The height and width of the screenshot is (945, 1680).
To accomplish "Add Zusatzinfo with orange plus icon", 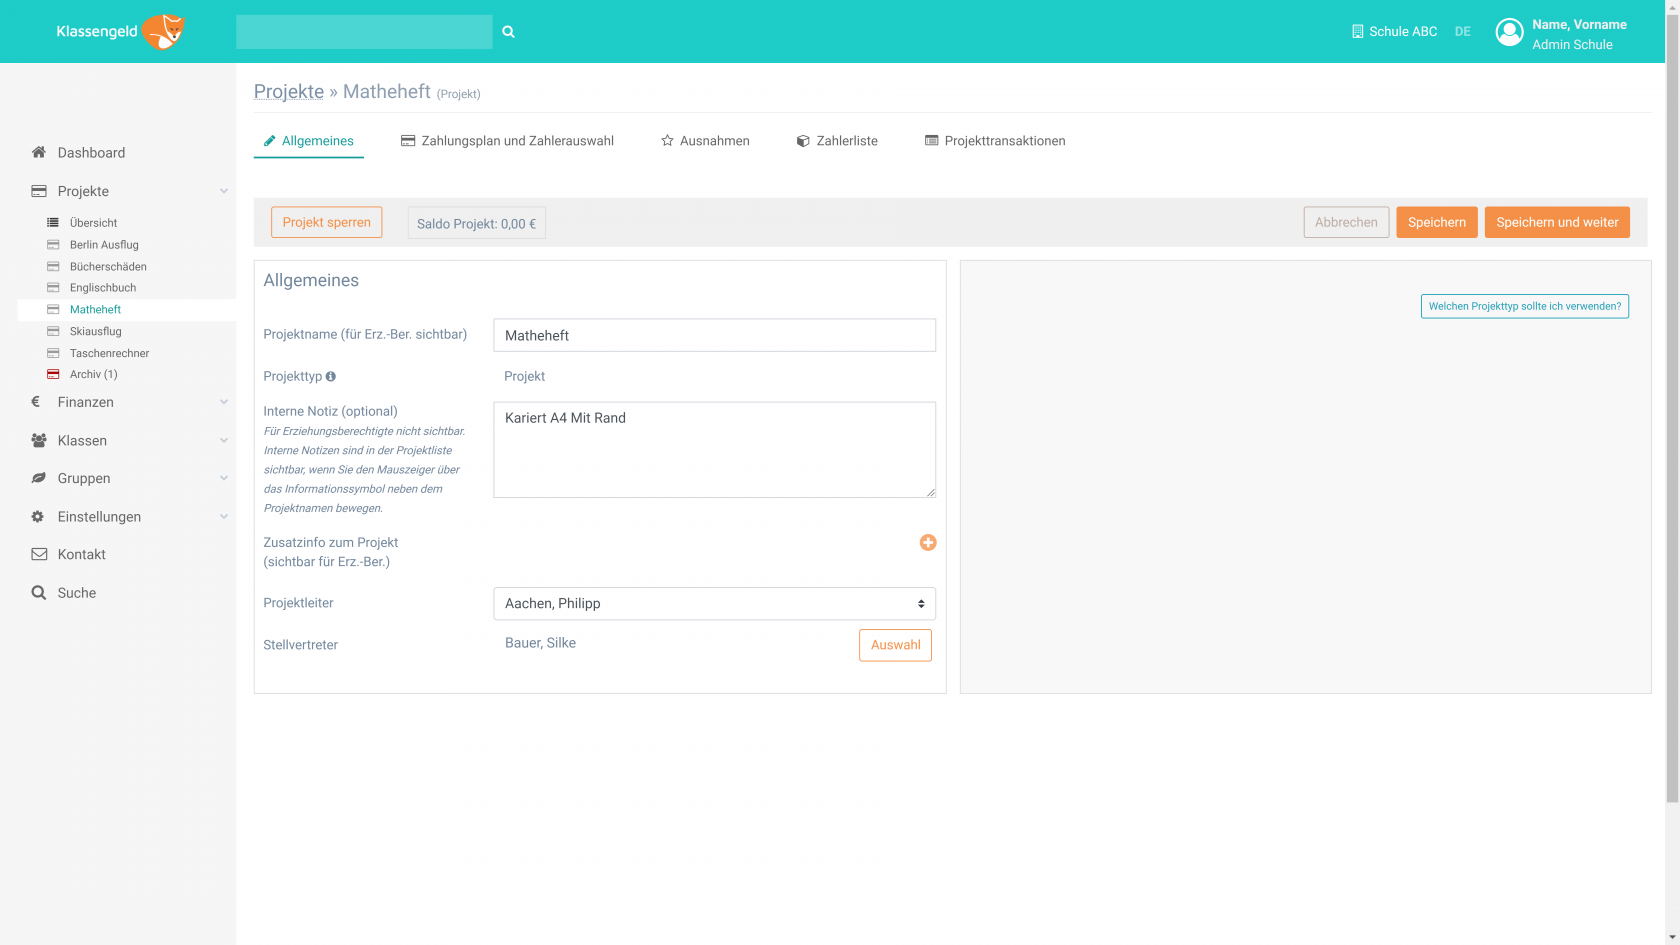I will [928, 542].
